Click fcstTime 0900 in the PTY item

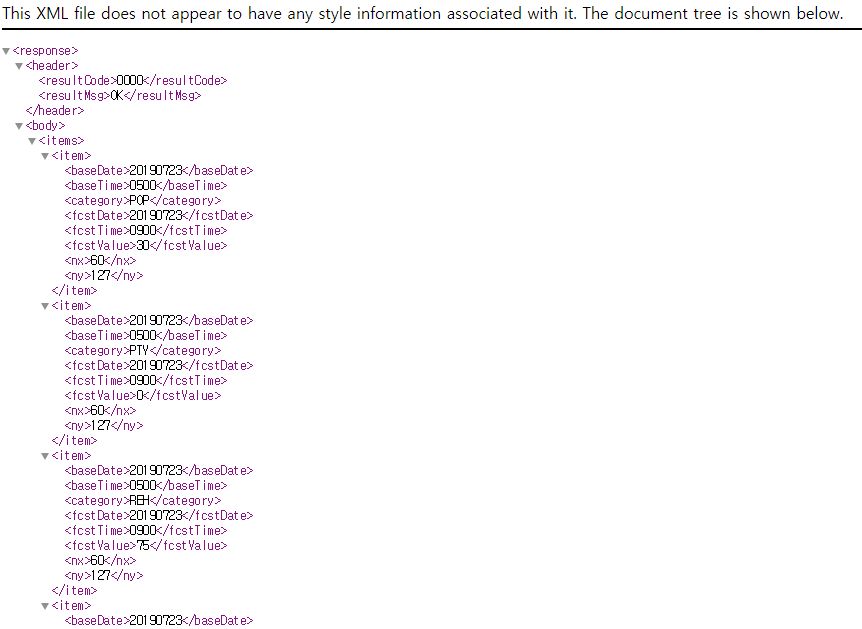pos(146,380)
